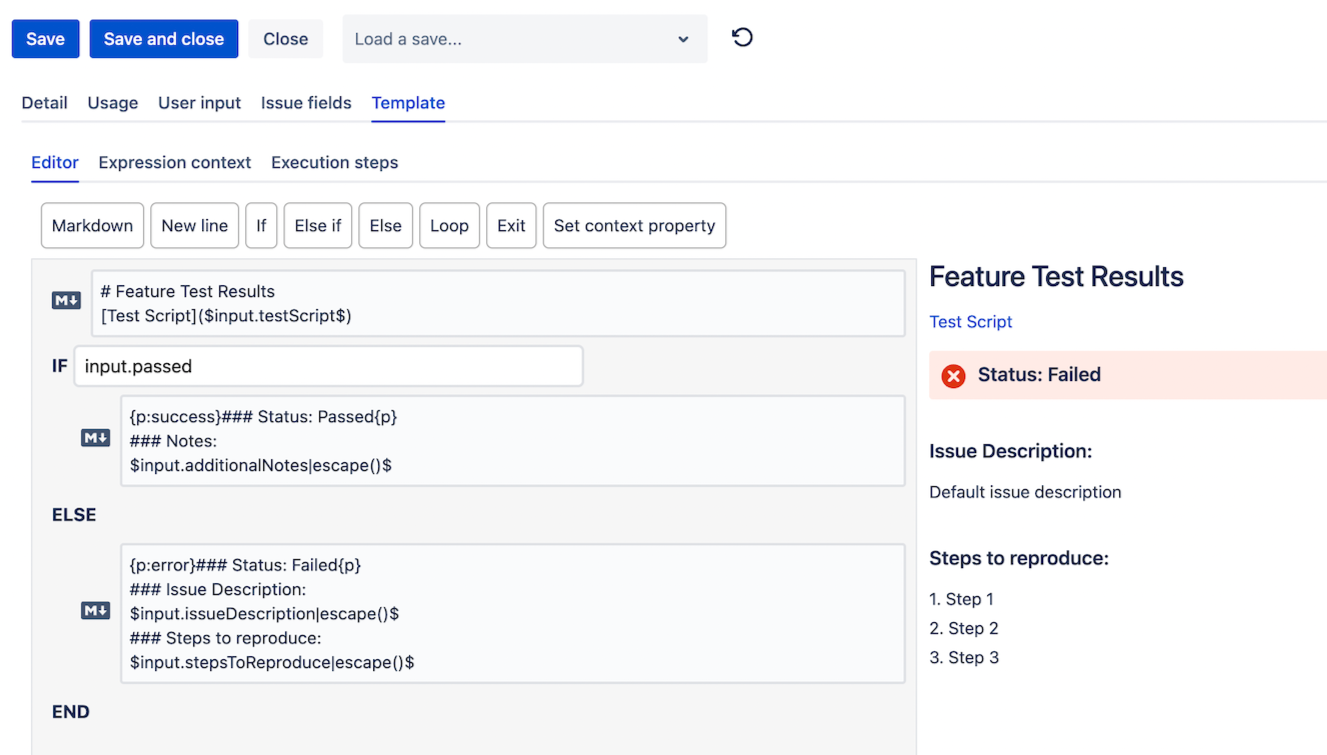Open the Load a save dropdown
This screenshot has width=1327, height=755.
[x=524, y=37]
